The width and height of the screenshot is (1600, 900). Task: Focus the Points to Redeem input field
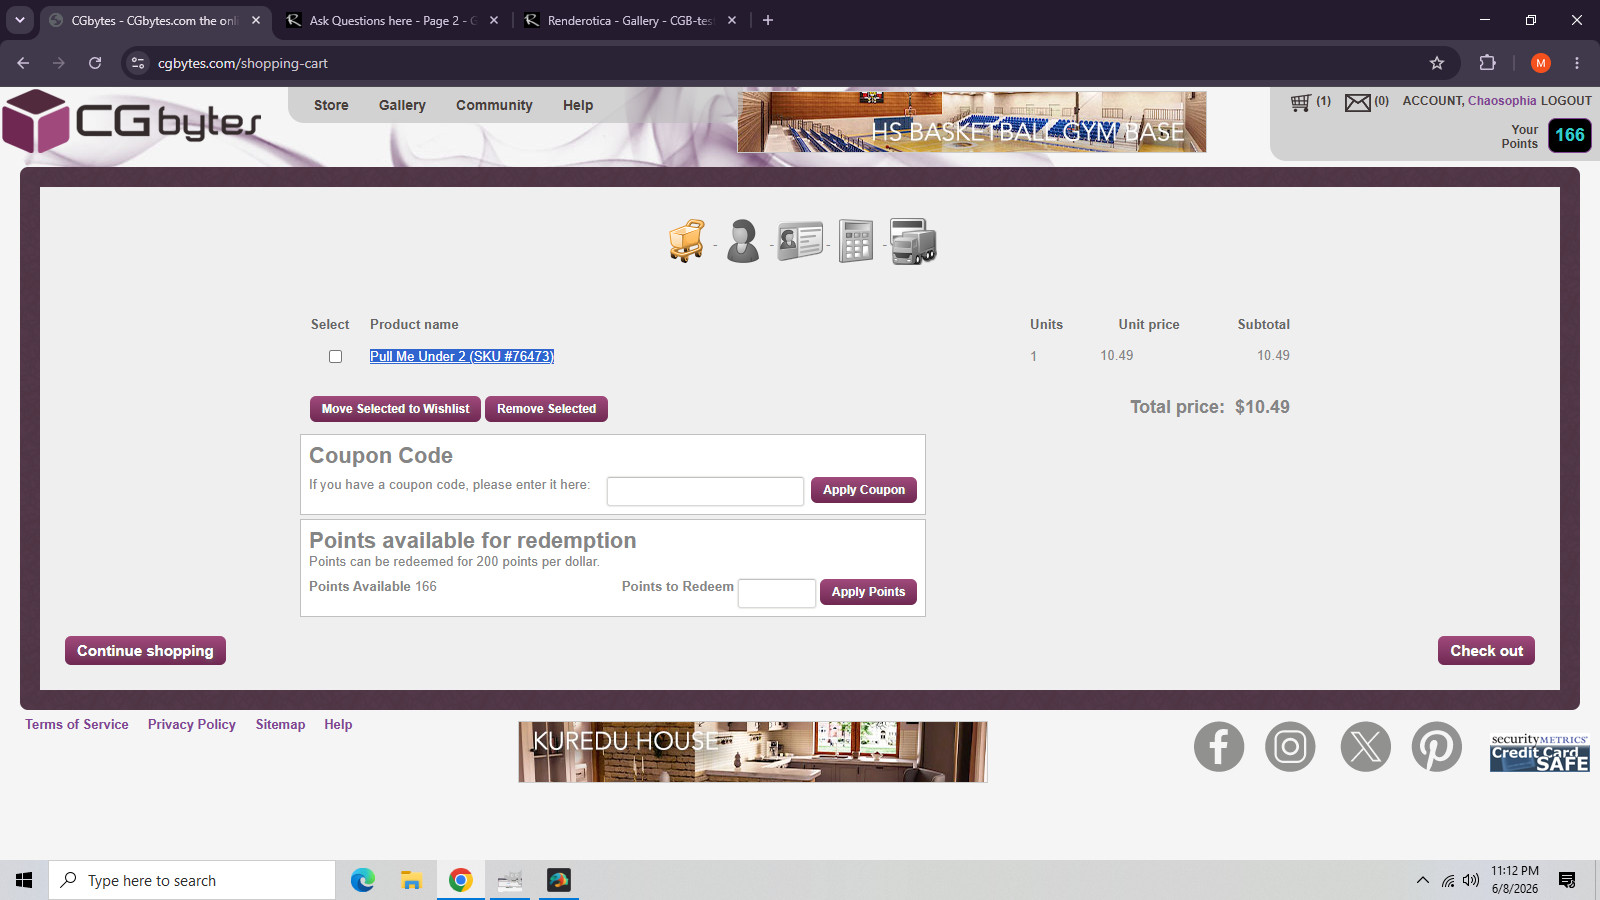tap(777, 593)
